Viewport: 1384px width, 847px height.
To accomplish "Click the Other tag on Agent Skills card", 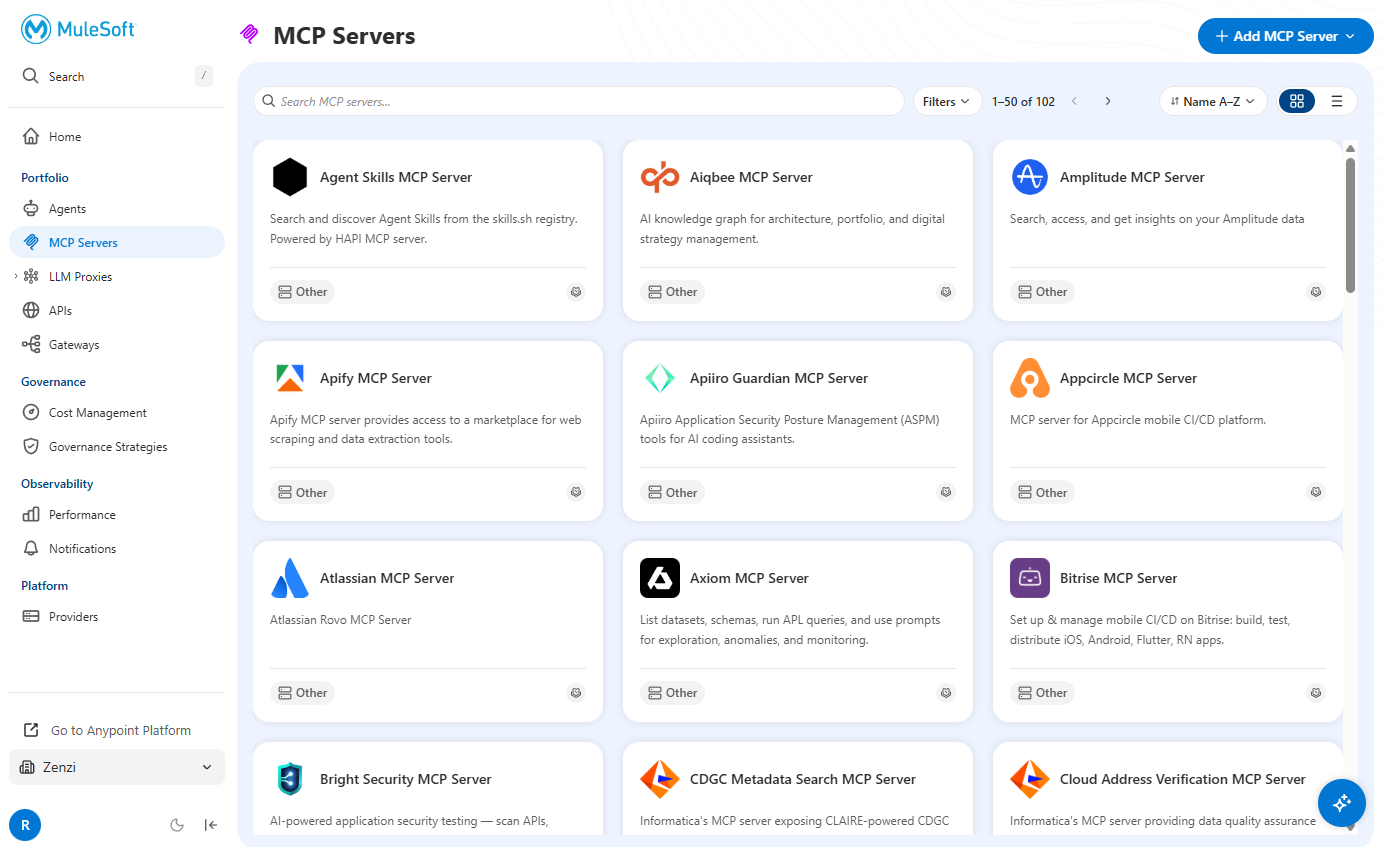I will point(302,292).
